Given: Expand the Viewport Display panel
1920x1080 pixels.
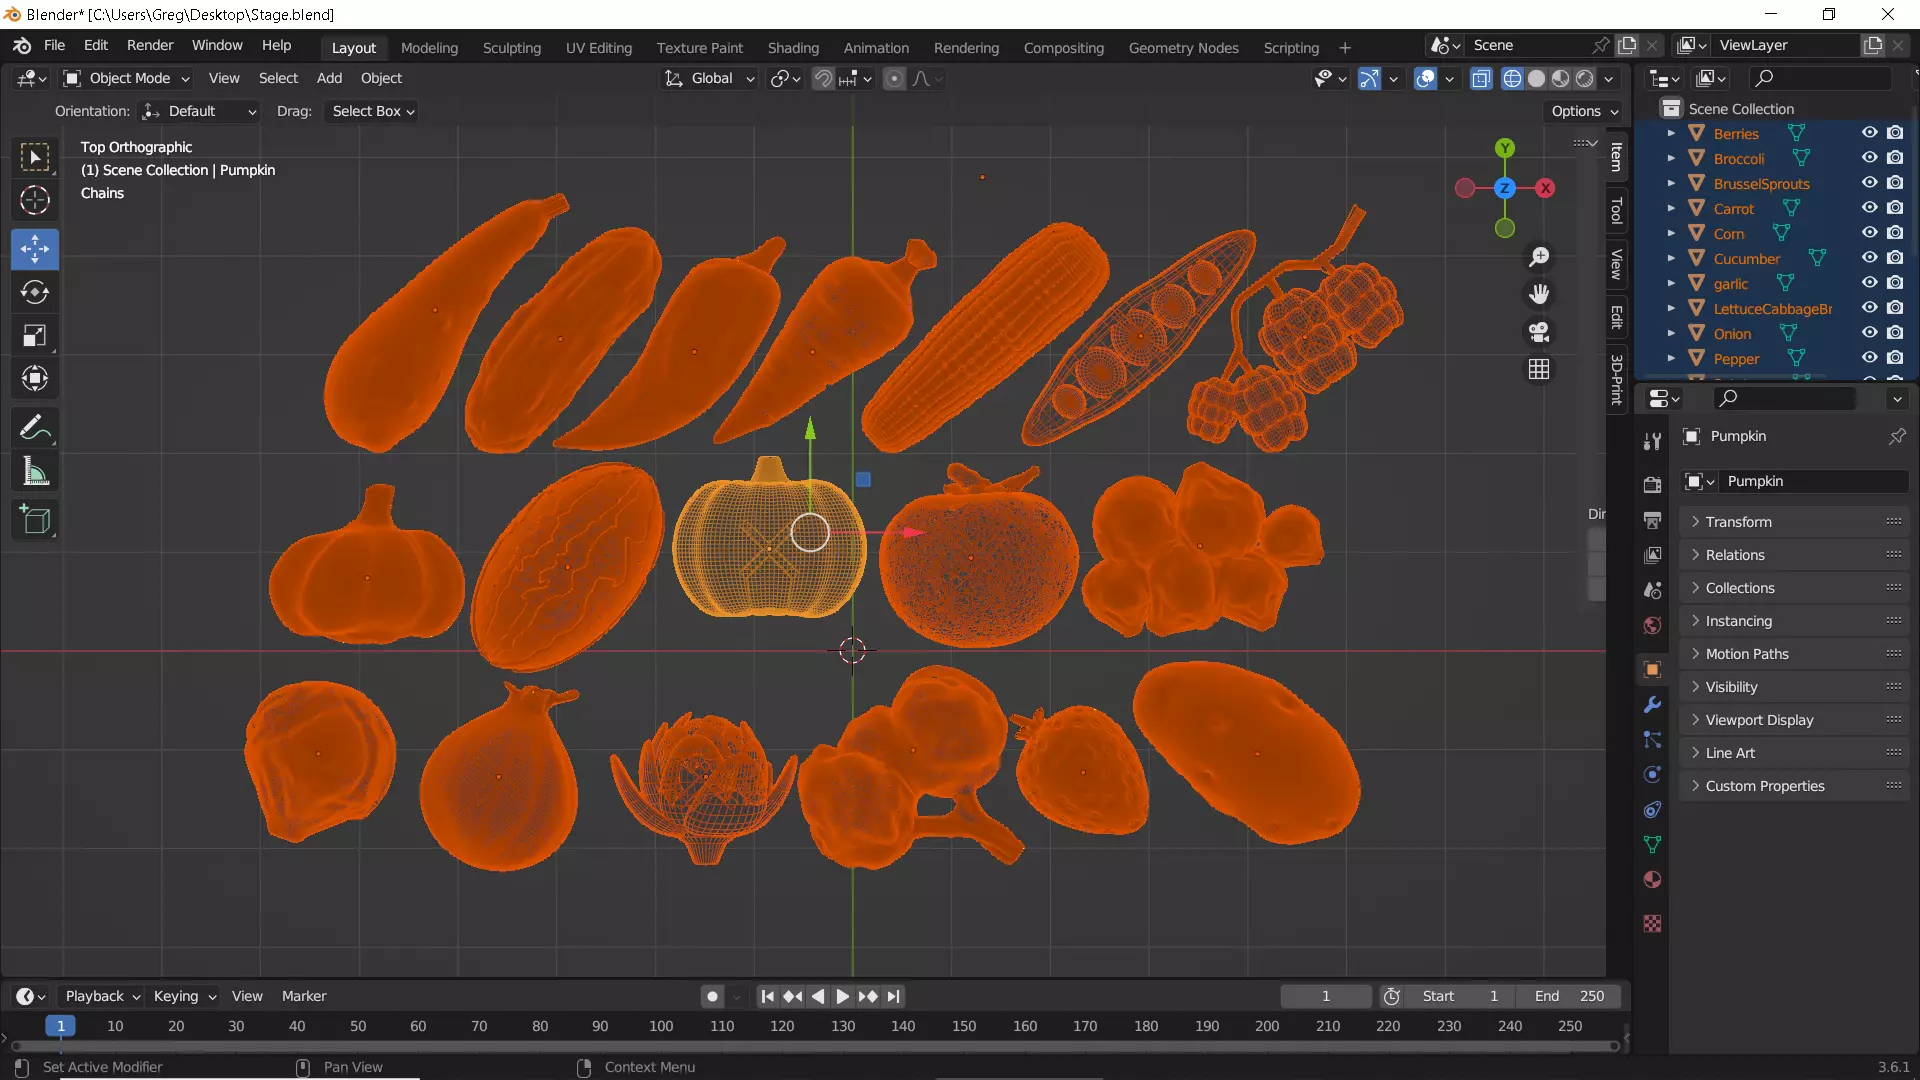Looking at the screenshot, I should [1758, 720].
